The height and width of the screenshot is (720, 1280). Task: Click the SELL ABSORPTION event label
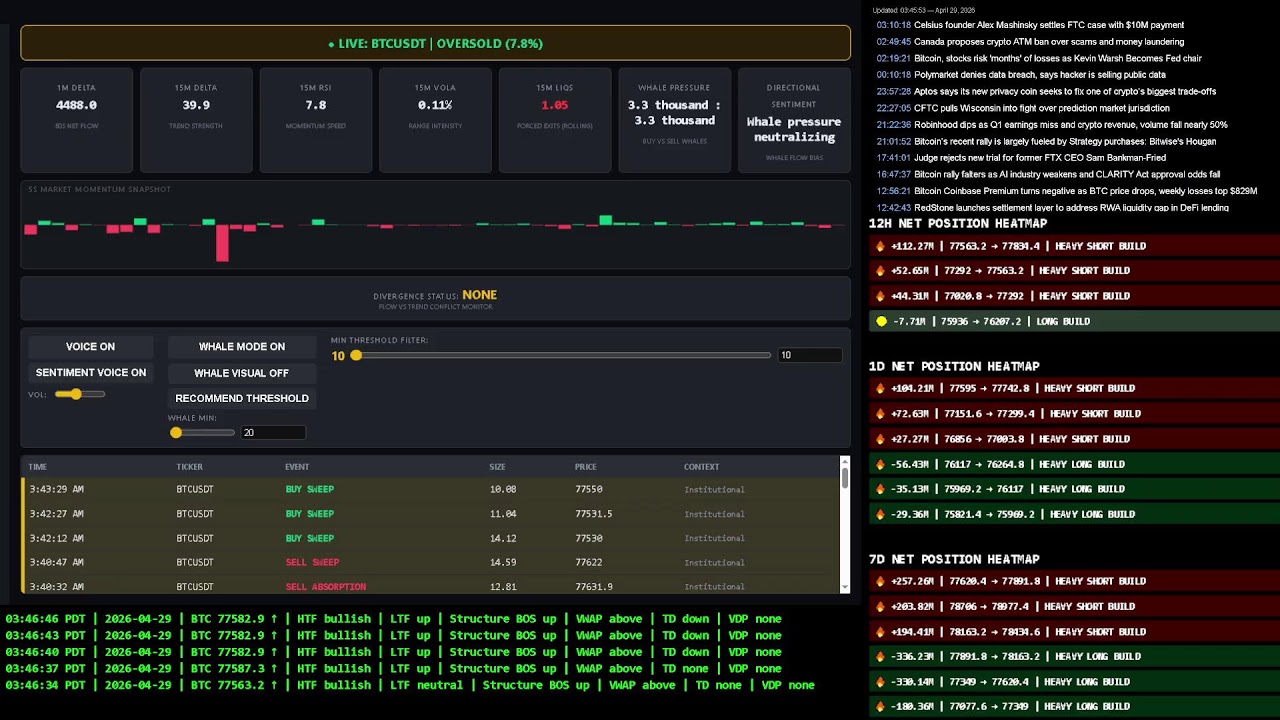[x=326, y=587]
